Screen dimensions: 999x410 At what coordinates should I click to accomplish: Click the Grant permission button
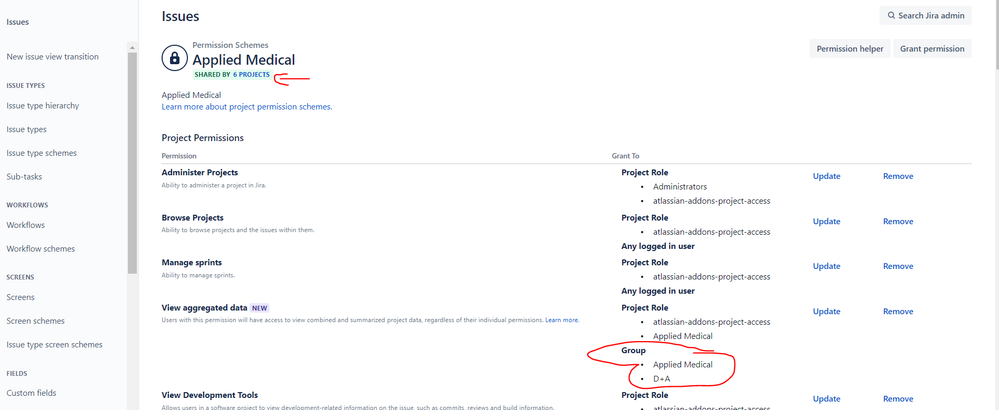(932, 48)
